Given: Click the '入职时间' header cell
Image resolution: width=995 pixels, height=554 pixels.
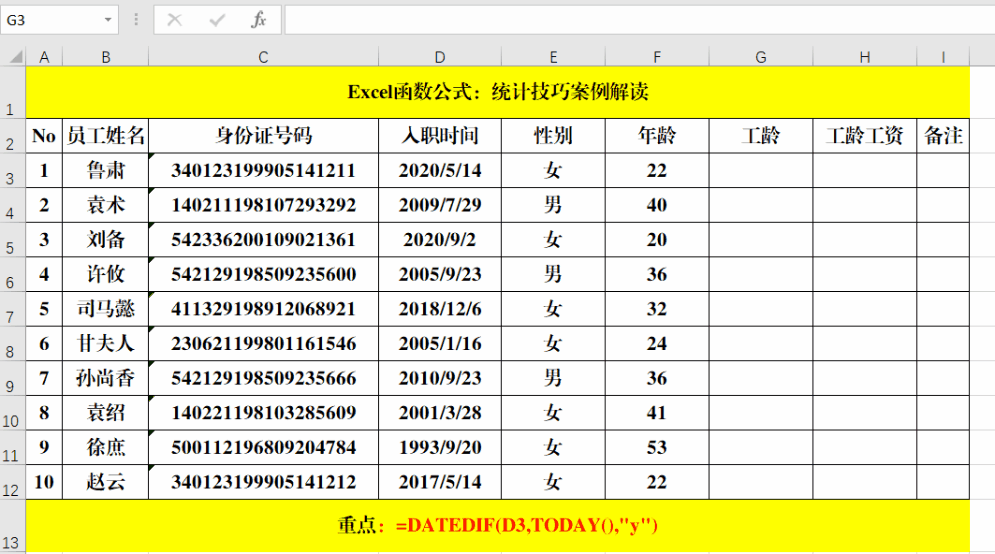Looking at the screenshot, I should click(440, 136).
